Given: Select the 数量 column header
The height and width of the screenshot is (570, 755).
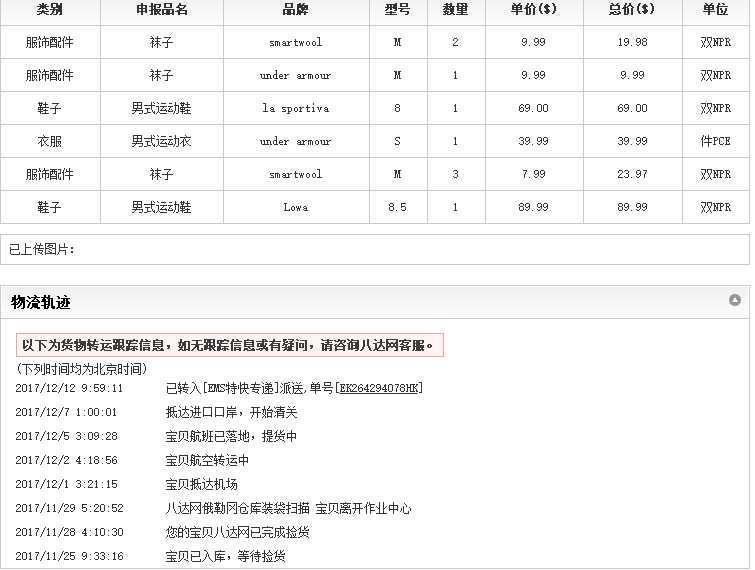Looking at the screenshot, I should tap(455, 9).
